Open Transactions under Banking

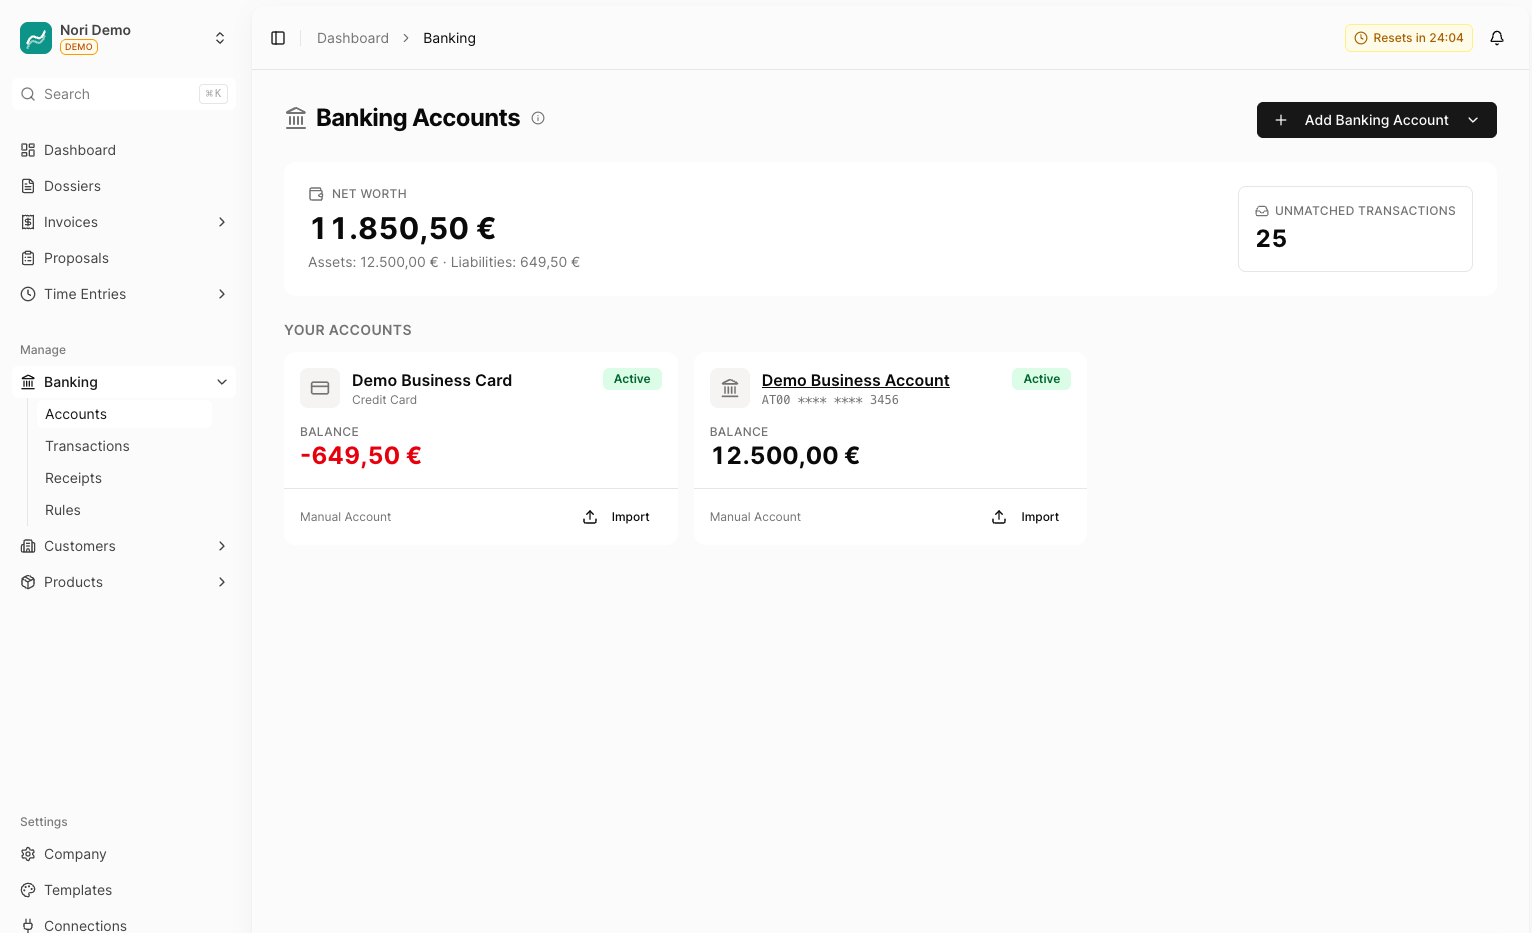coord(87,446)
